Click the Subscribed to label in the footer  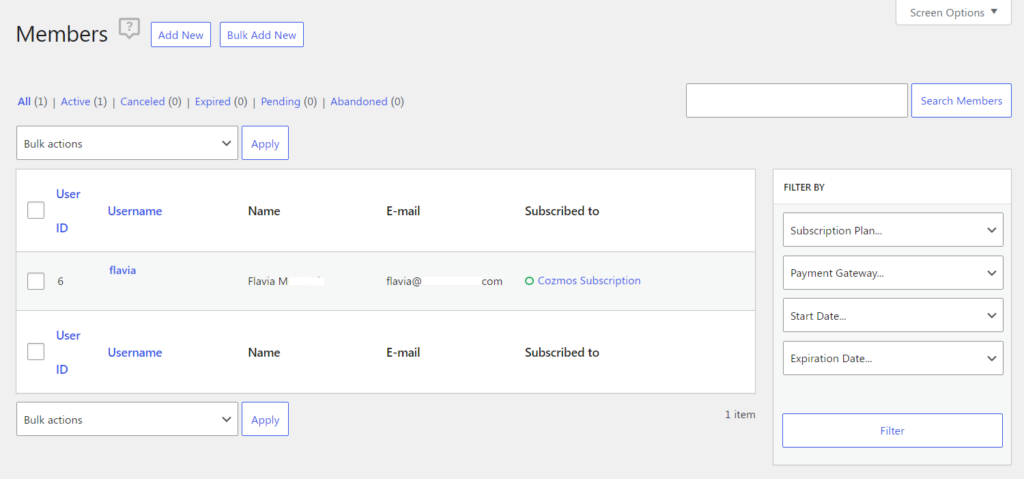click(x=562, y=352)
